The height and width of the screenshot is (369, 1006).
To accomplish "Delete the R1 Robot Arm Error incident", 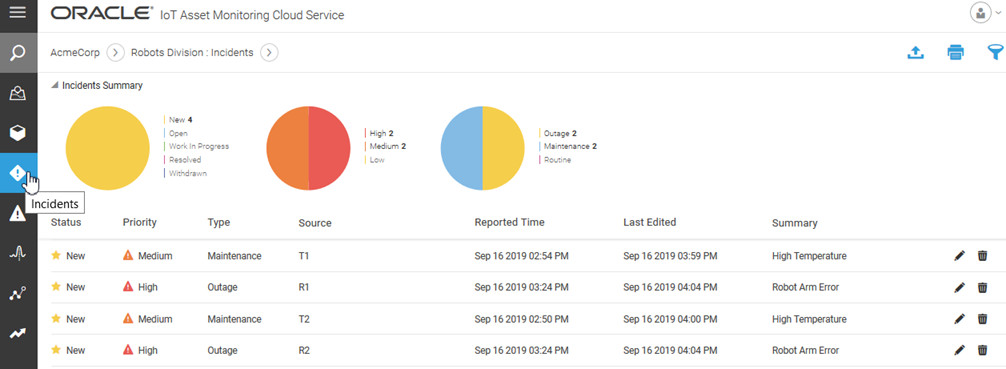I will pos(982,287).
